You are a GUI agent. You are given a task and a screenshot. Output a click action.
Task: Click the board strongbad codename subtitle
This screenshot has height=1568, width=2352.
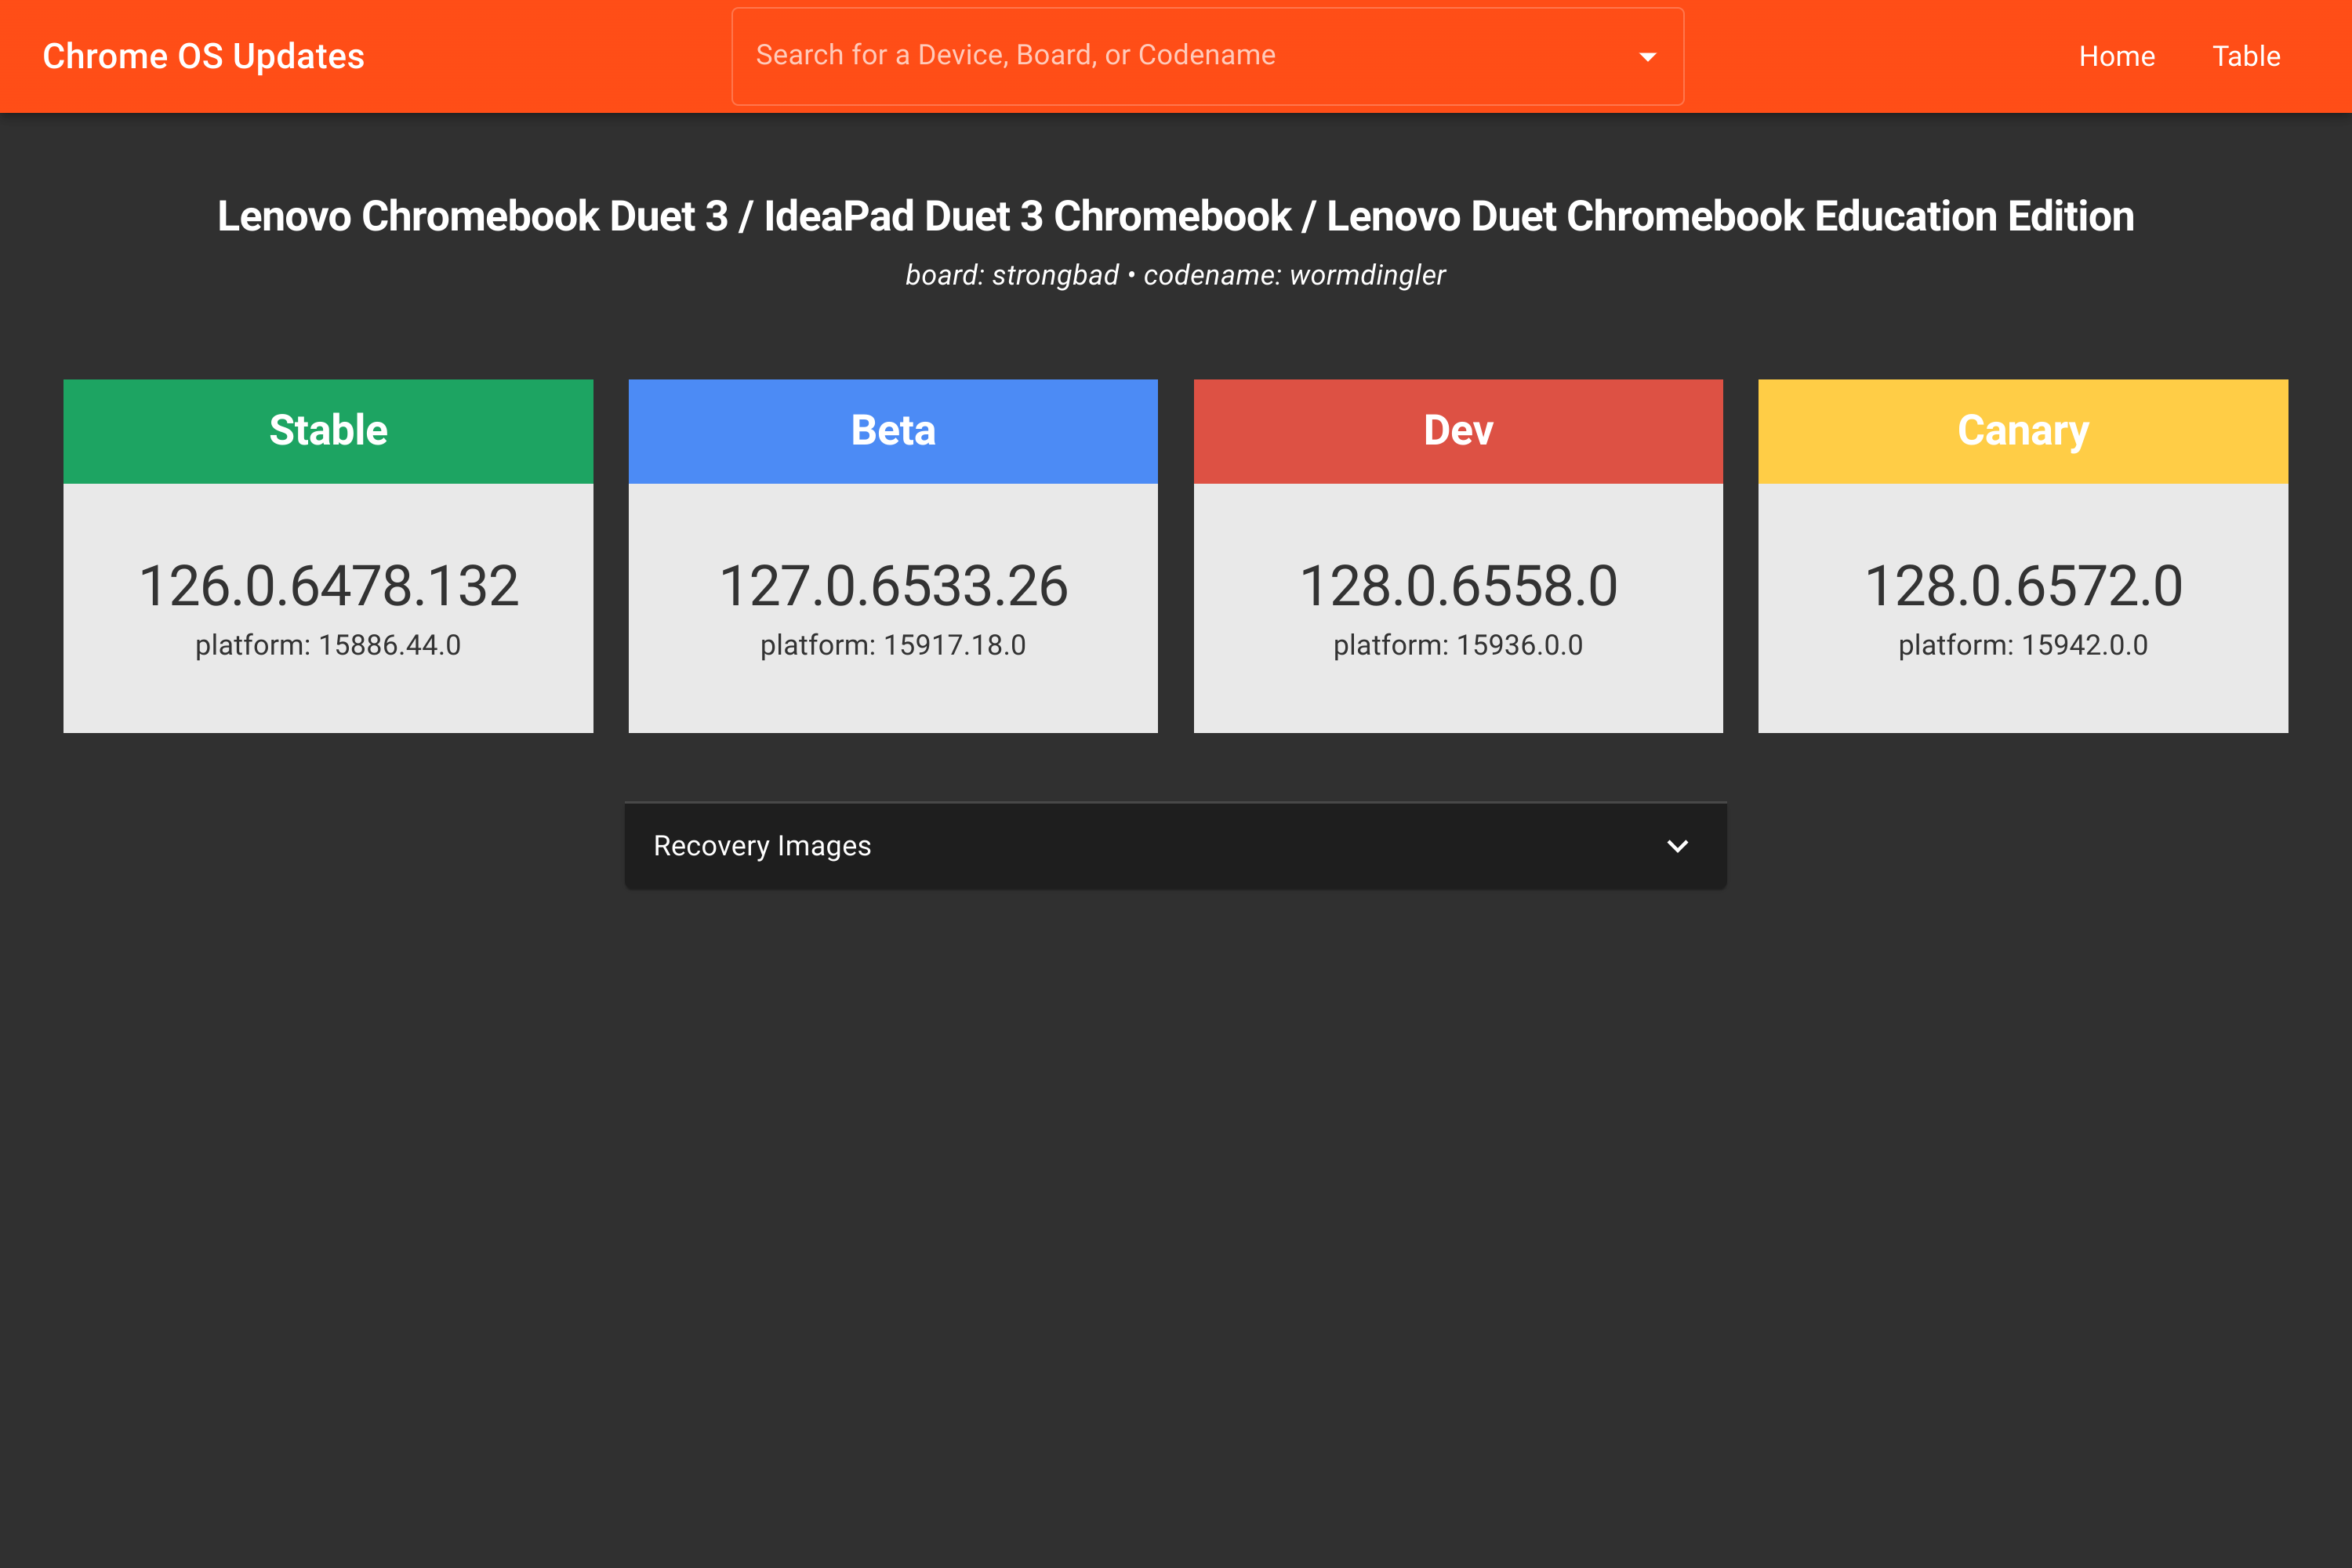[1175, 275]
